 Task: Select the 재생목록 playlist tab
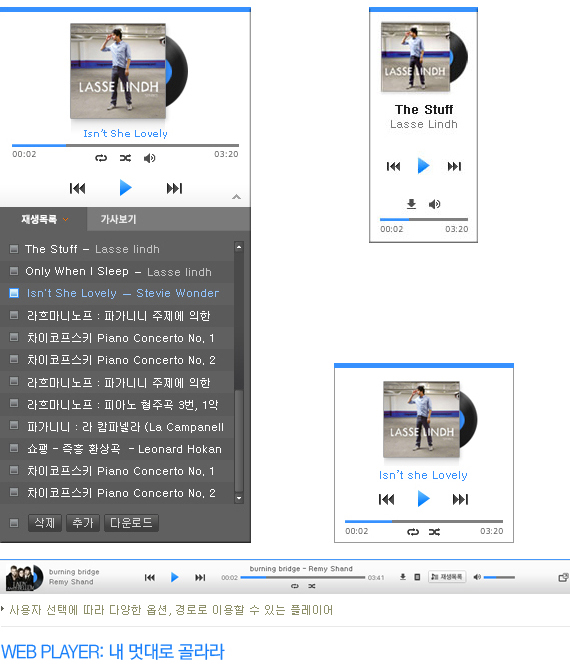point(39,219)
